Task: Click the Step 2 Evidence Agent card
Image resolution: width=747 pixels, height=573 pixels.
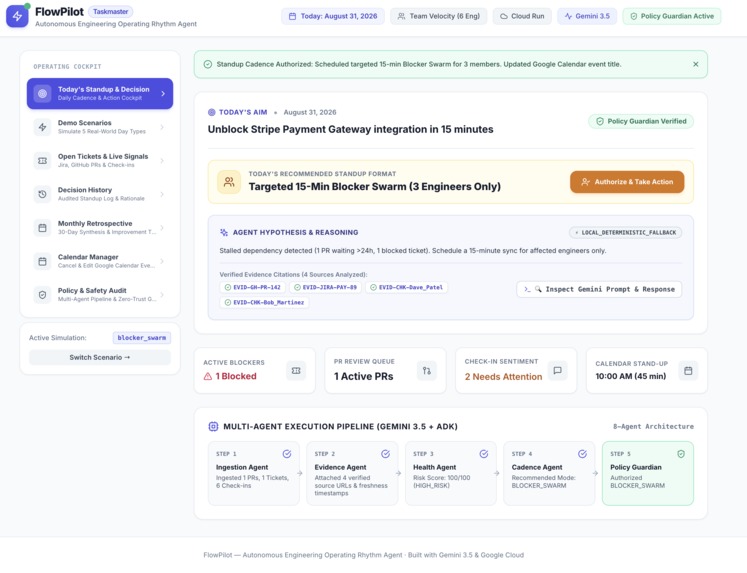Action: (x=352, y=473)
